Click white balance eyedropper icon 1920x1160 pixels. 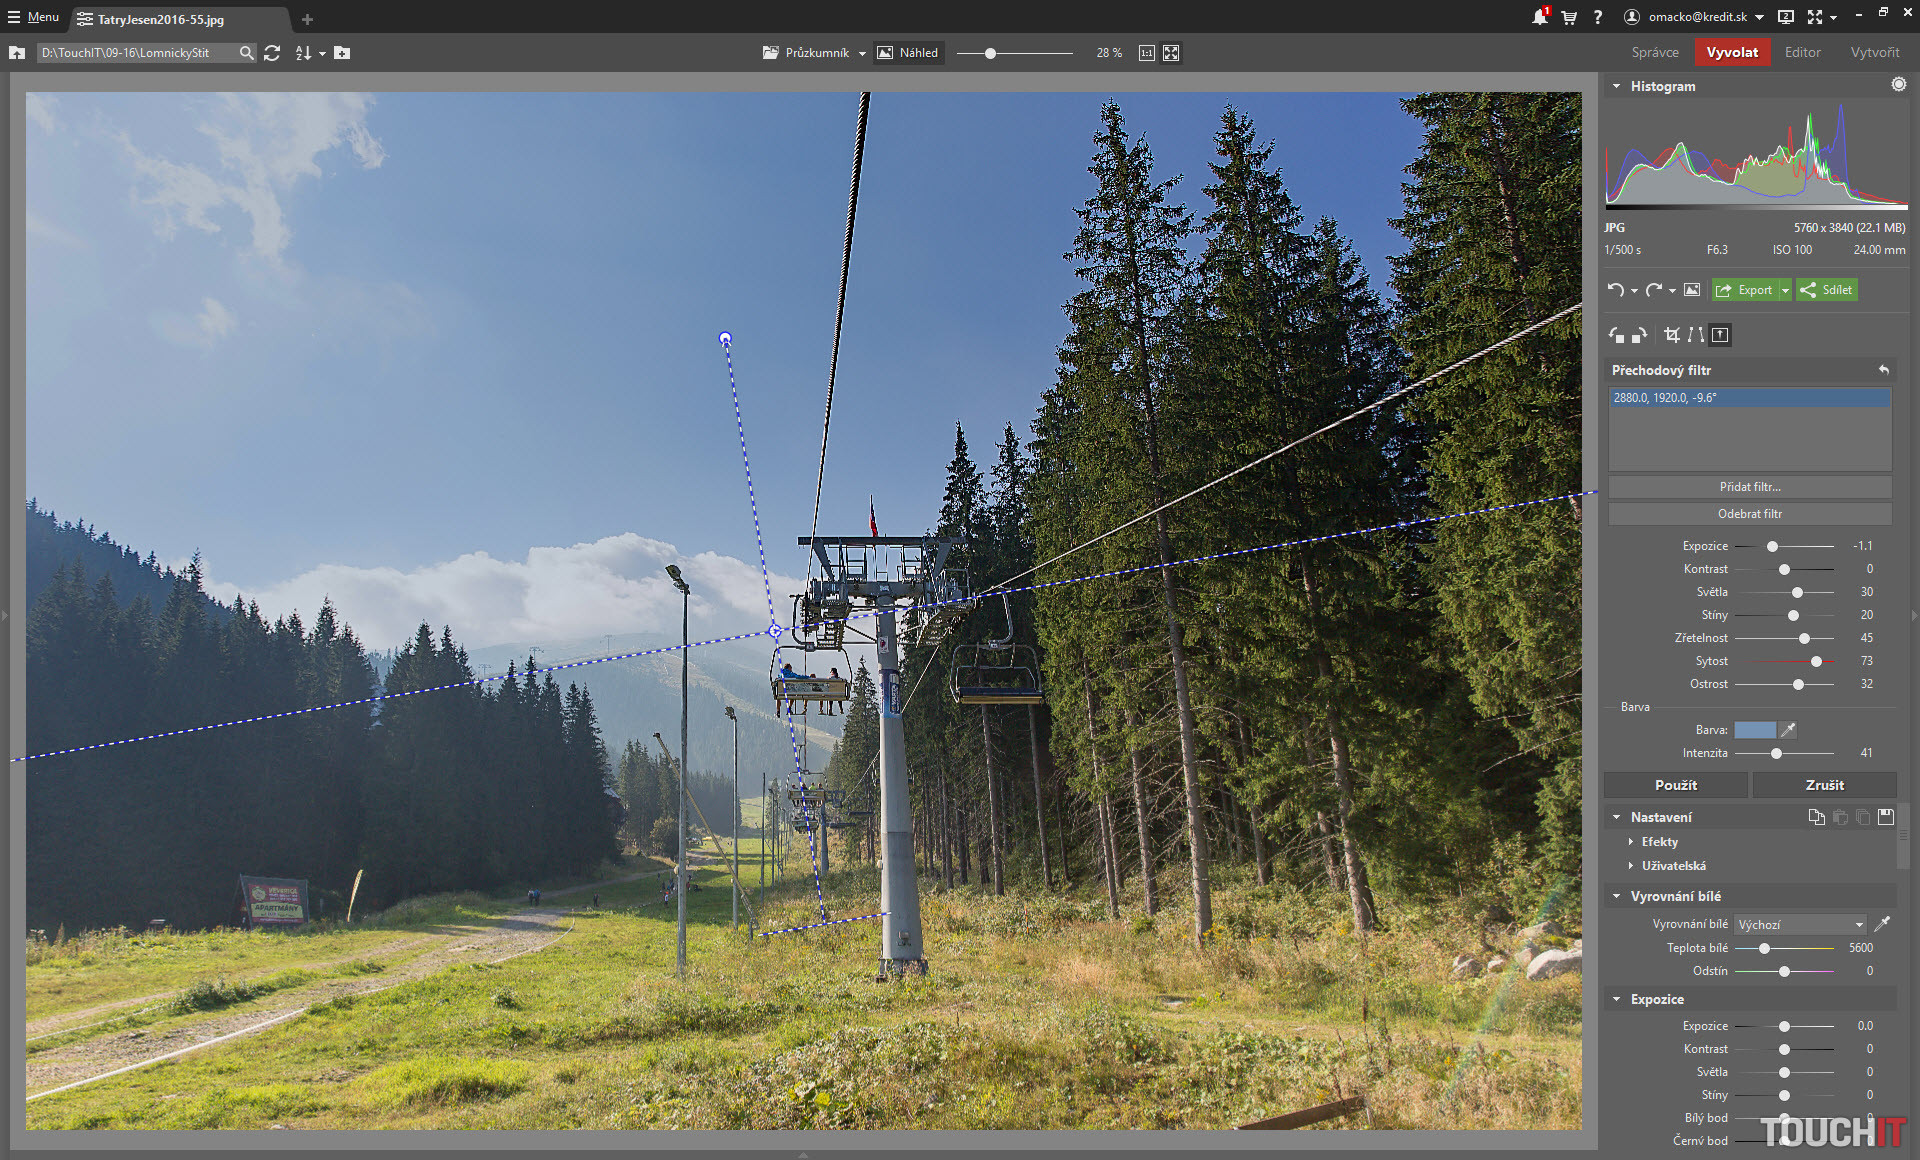pos(1882,924)
